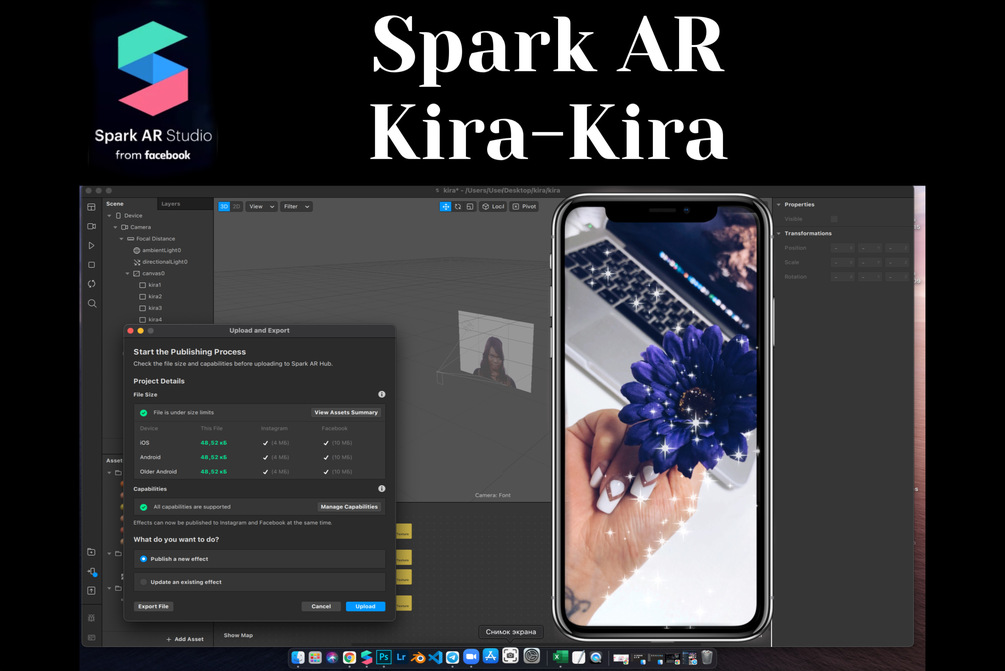Open the Filter dropdown

(x=296, y=206)
